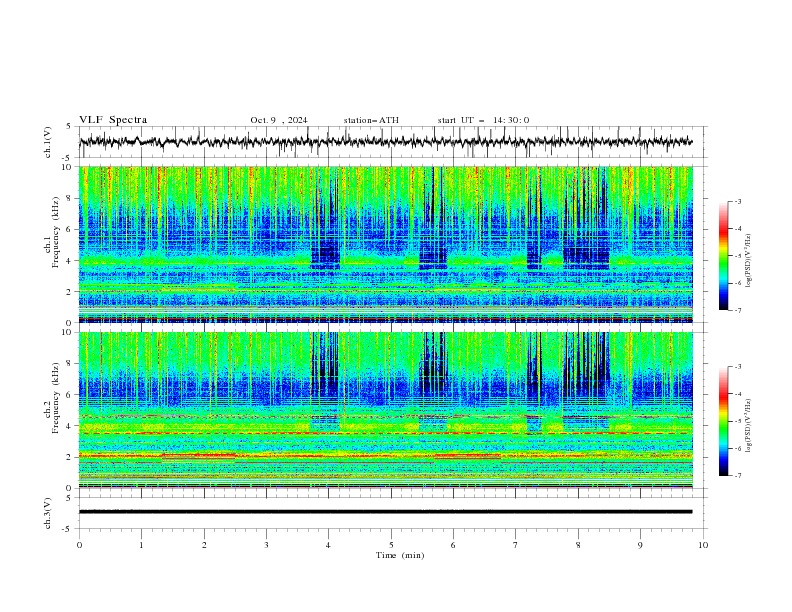
Task: Click the ch.1 colorbar "log(PSD)(V²/Hz)" label
Action: coord(748,261)
